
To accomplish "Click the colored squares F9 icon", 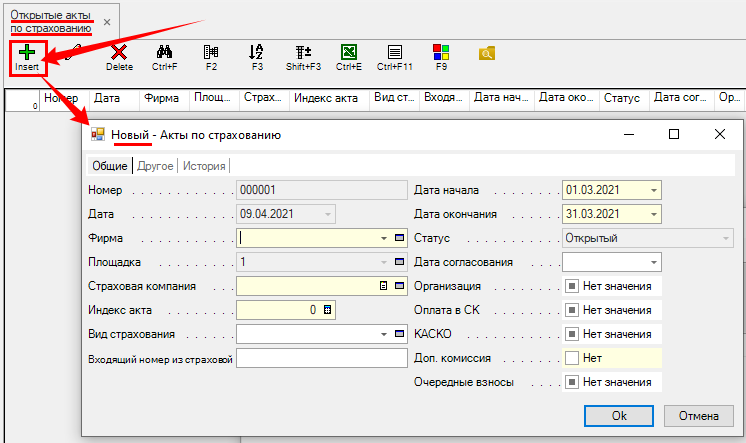I will coord(441,52).
